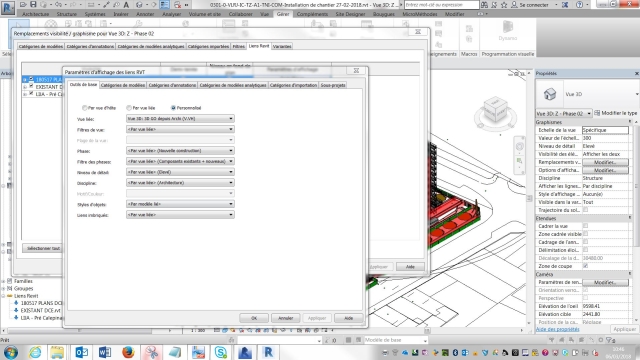The image size is (640, 360).
Task: Toggle the Zone de coupe checkbox
Action: tap(585, 266)
